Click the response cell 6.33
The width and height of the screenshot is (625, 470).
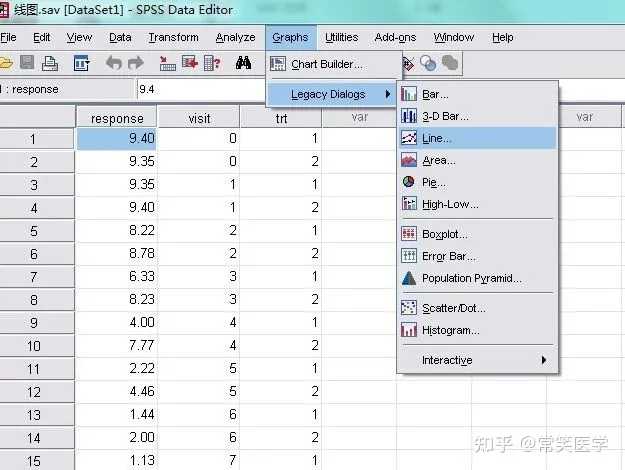click(116, 276)
